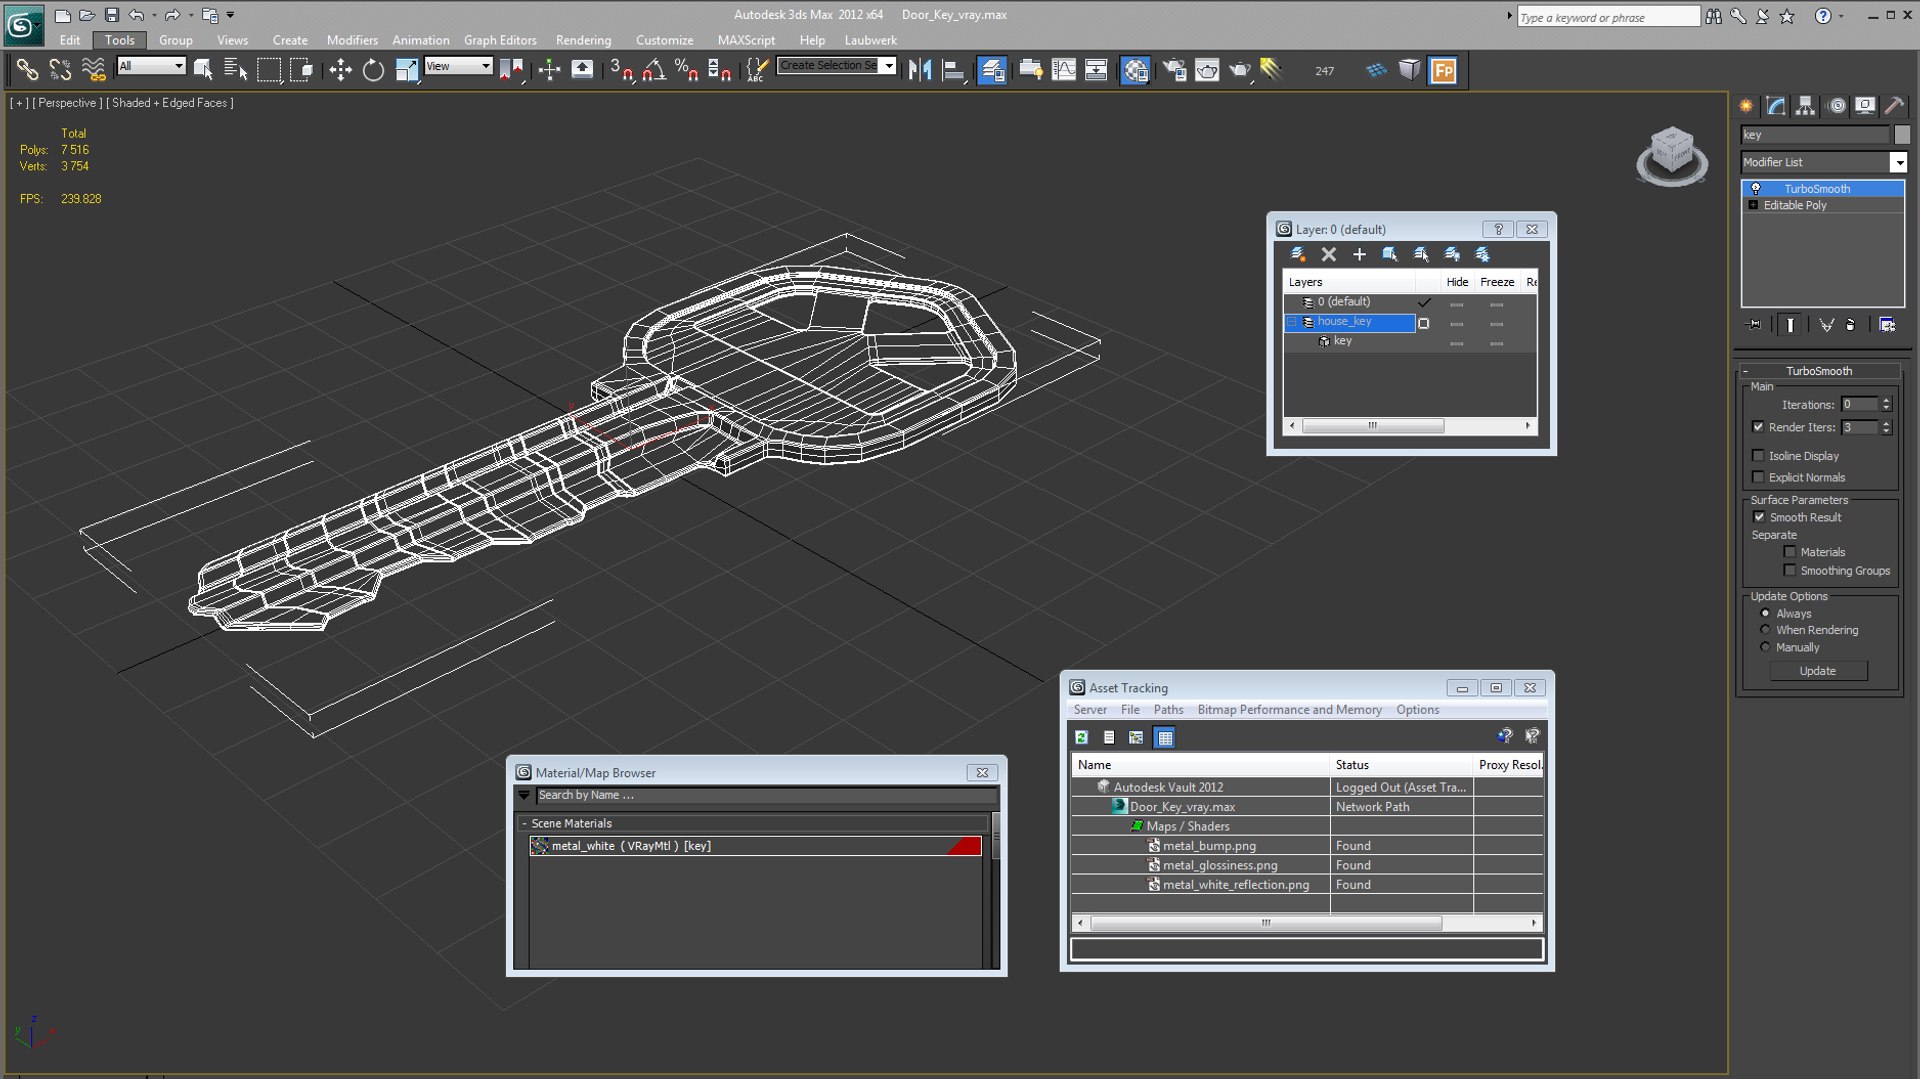The width and height of the screenshot is (1920, 1079).
Task: Open the Material Editor from the toolbar
Action: click(x=1135, y=70)
